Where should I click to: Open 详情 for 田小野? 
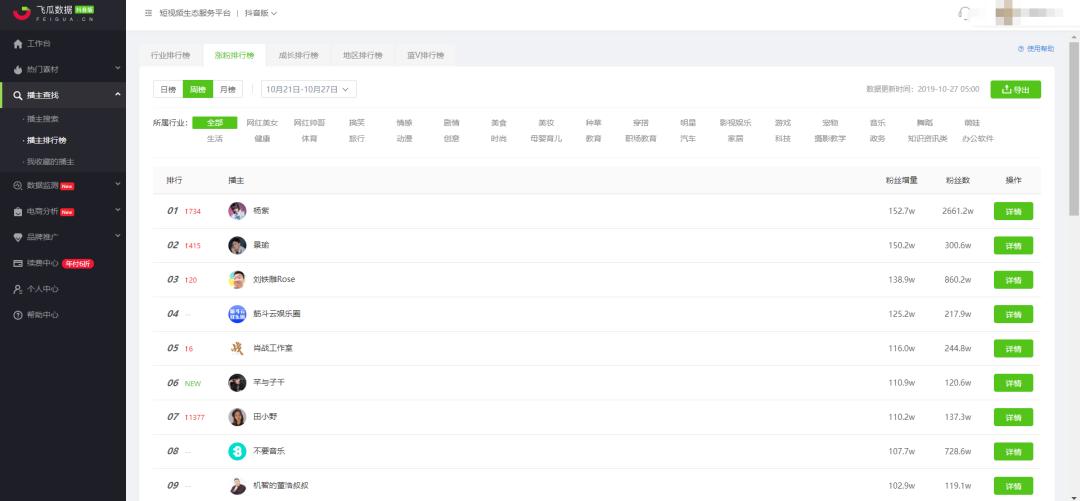(1013, 418)
